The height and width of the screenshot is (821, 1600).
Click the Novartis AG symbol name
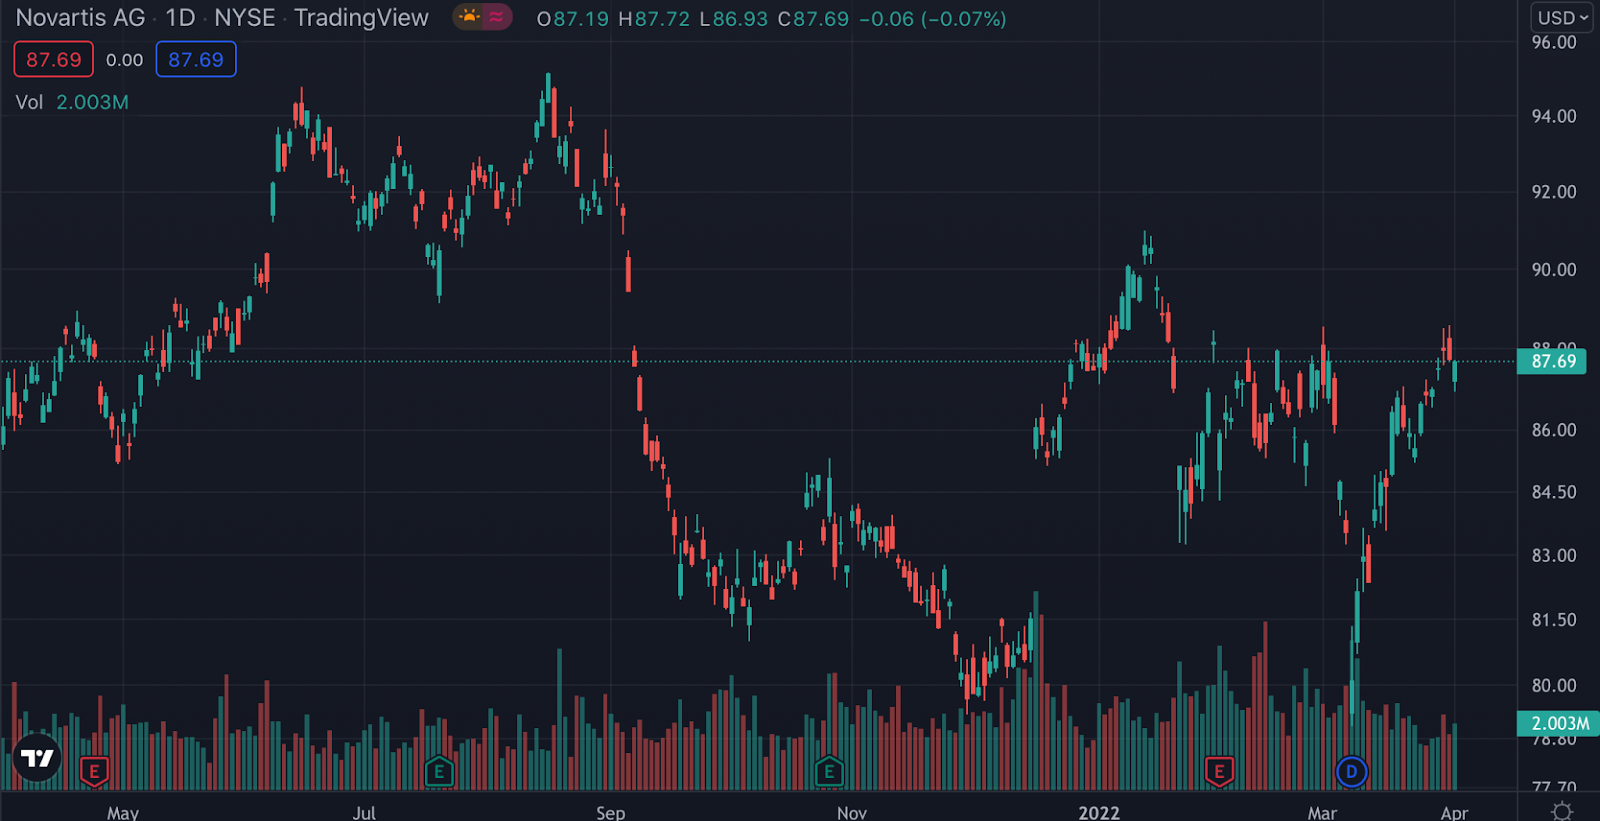click(x=81, y=18)
